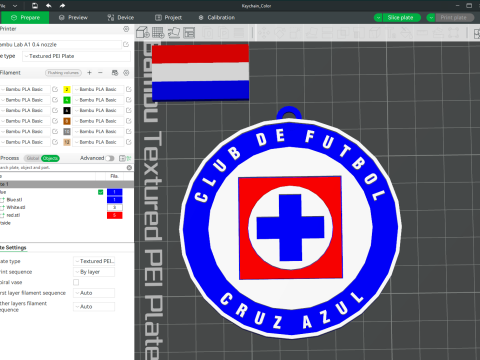Click the search plate, object and part field

click(62, 167)
